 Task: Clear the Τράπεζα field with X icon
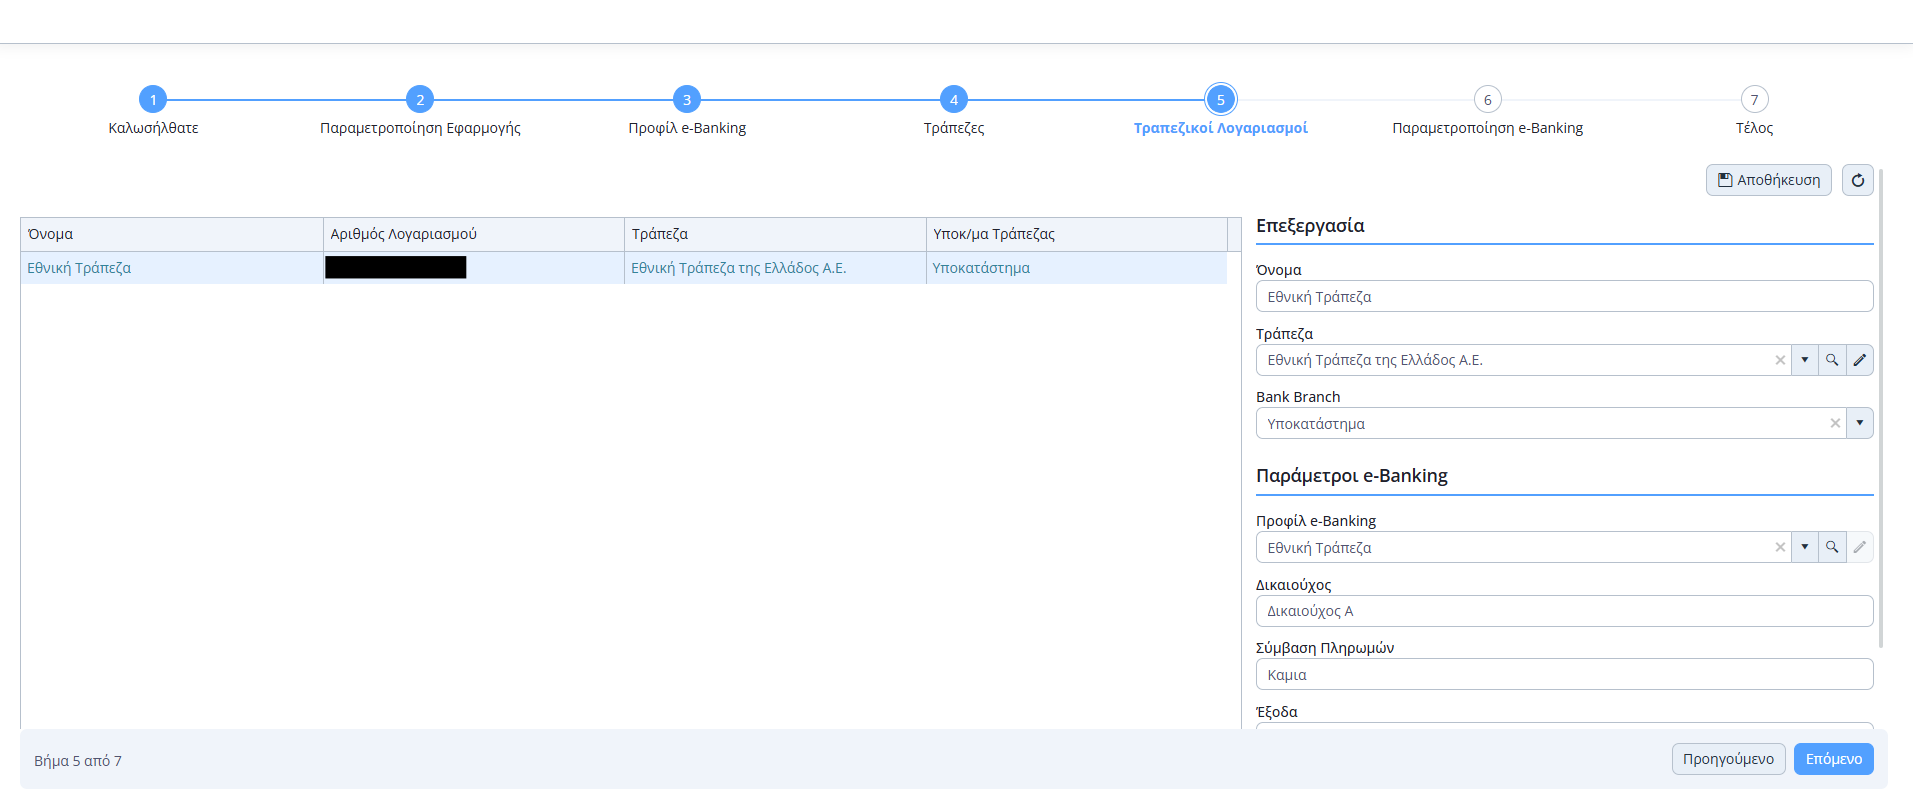[1780, 360]
